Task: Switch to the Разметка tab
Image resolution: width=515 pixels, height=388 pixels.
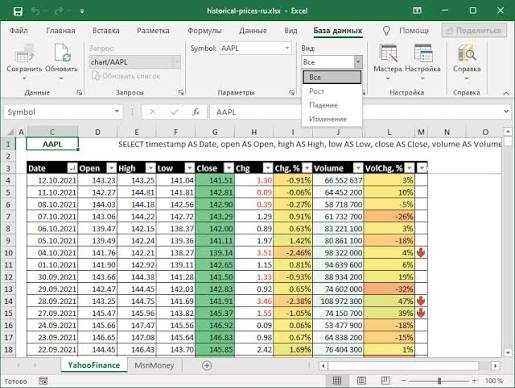Action: pyautogui.click(x=153, y=31)
